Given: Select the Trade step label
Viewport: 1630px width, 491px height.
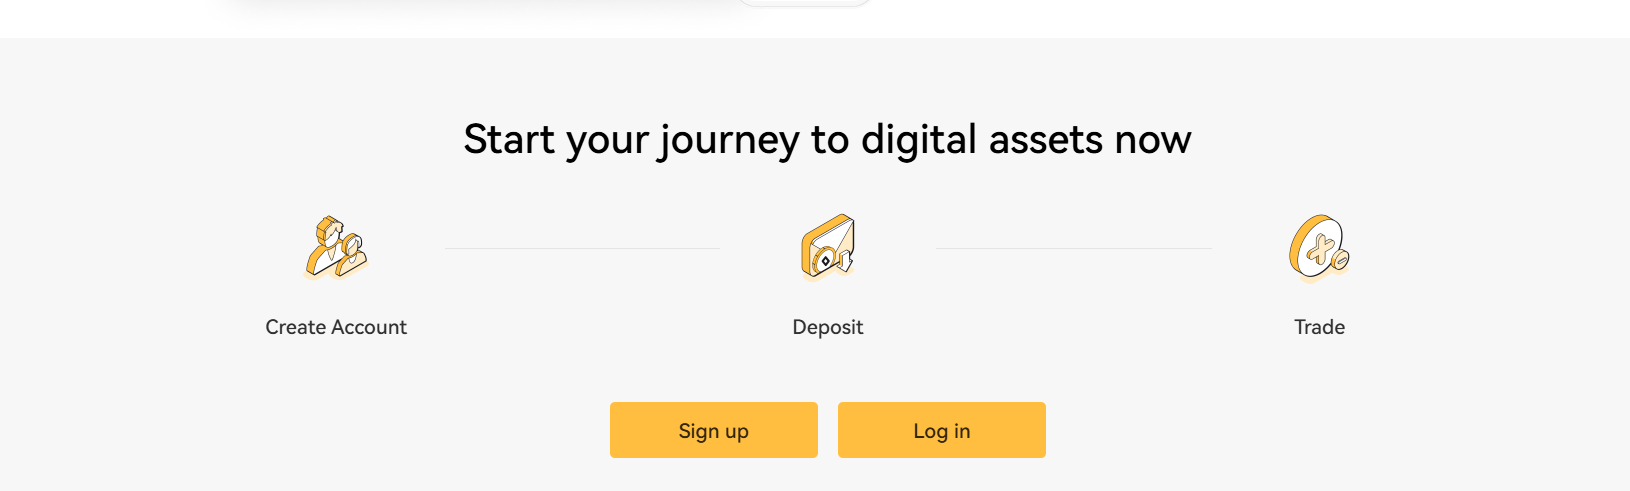Looking at the screenshot, I should point(1319,327).
